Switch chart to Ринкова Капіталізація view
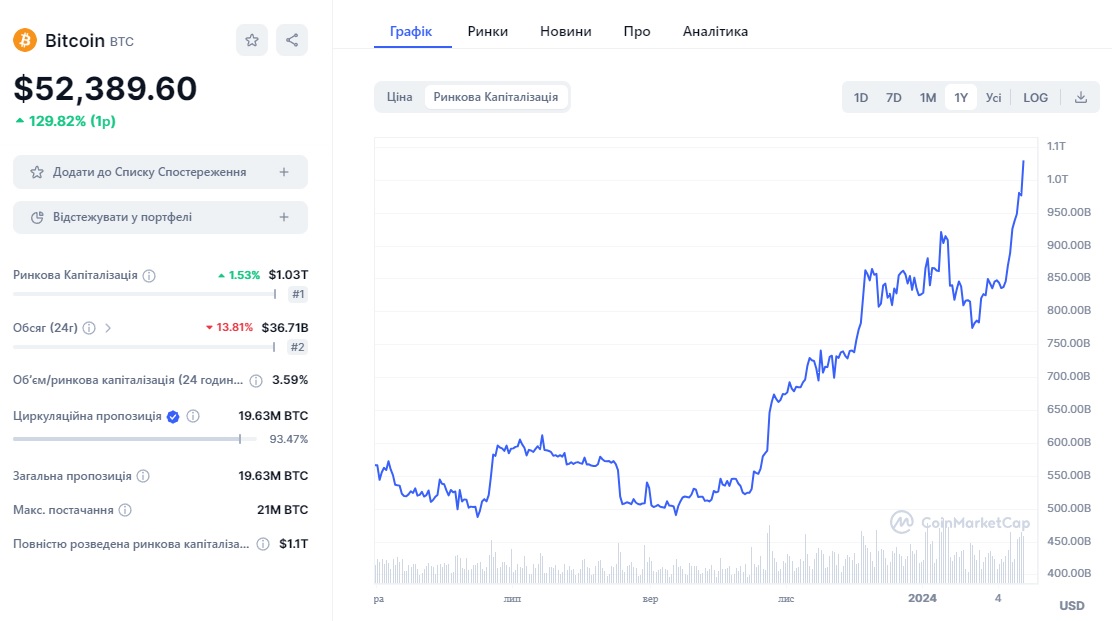The height and width of the screenshot is (621, 1112). coord(496,97)
